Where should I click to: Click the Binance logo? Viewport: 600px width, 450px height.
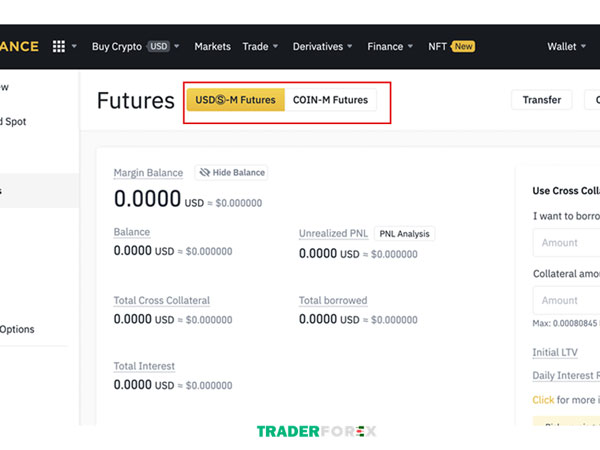pos(19,47)
